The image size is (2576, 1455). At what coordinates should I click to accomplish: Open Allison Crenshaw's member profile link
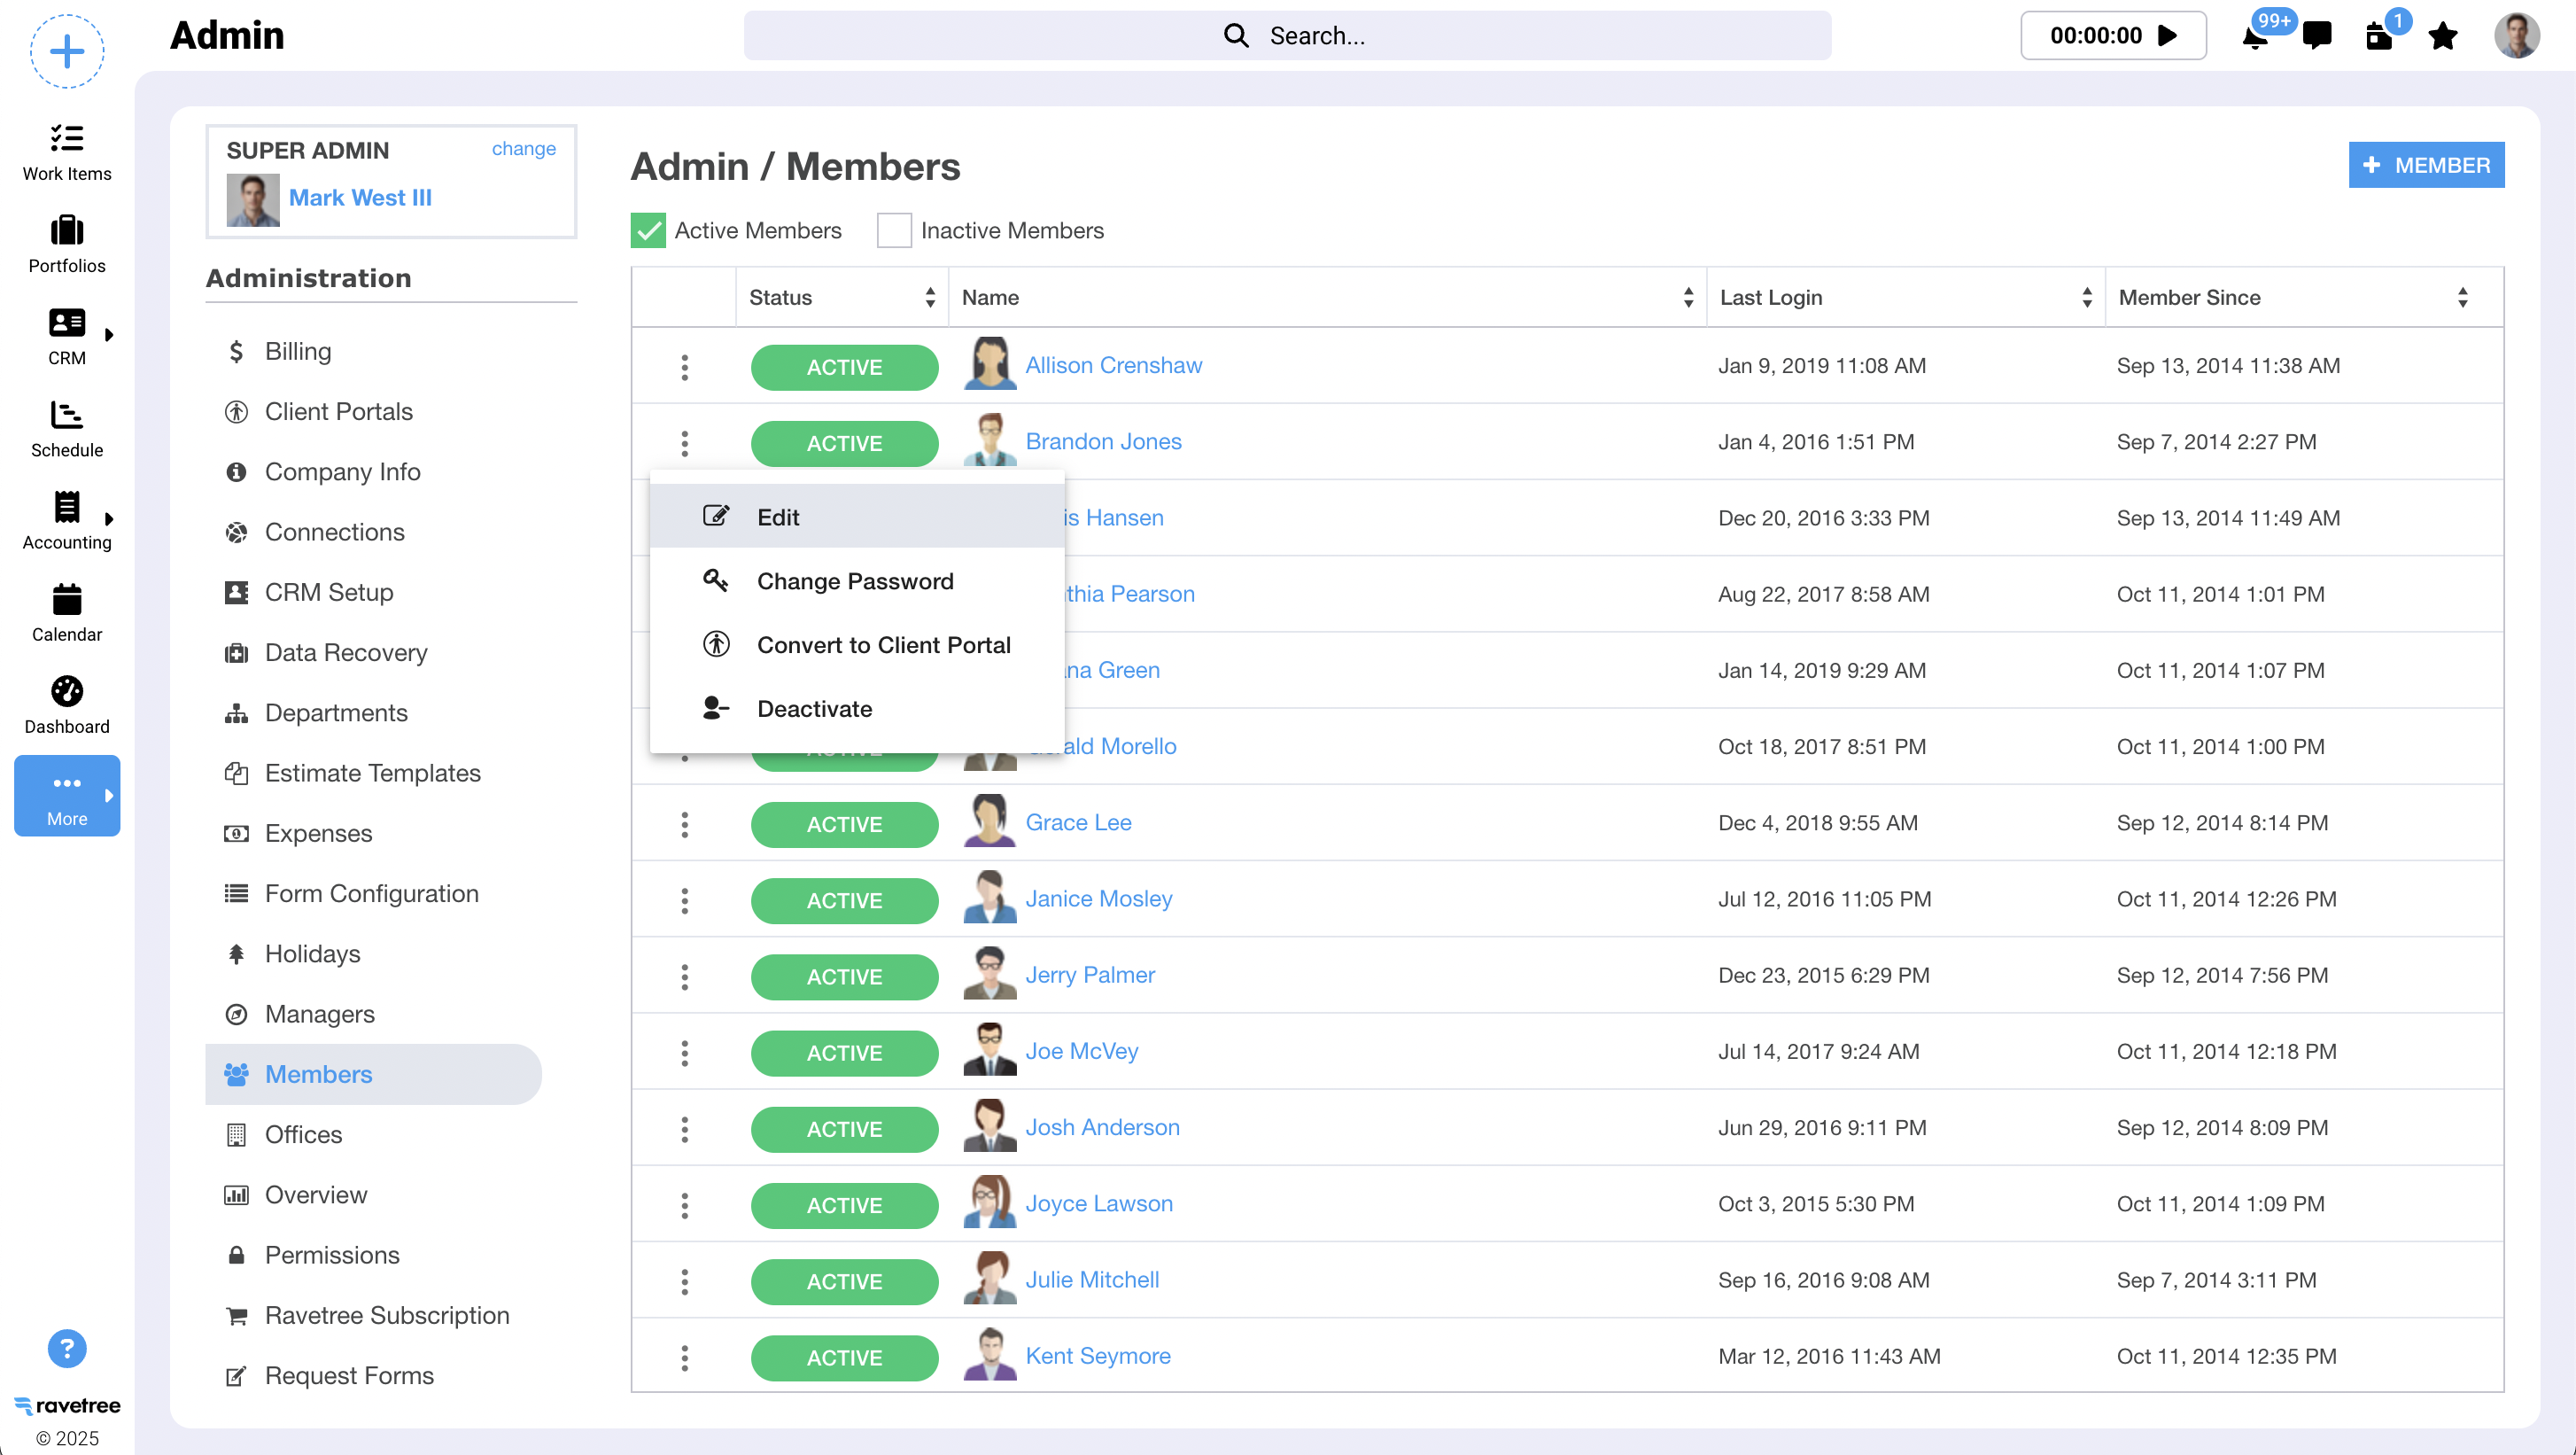point(1113,365)
